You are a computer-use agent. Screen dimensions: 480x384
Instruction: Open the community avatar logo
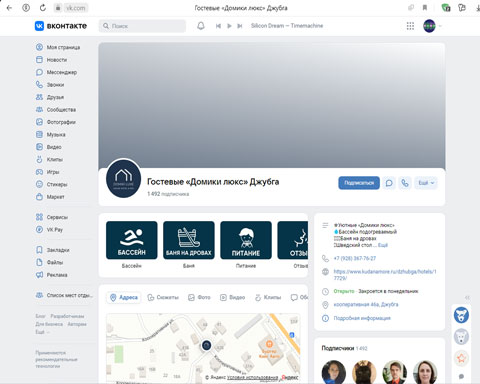point(123,179)
